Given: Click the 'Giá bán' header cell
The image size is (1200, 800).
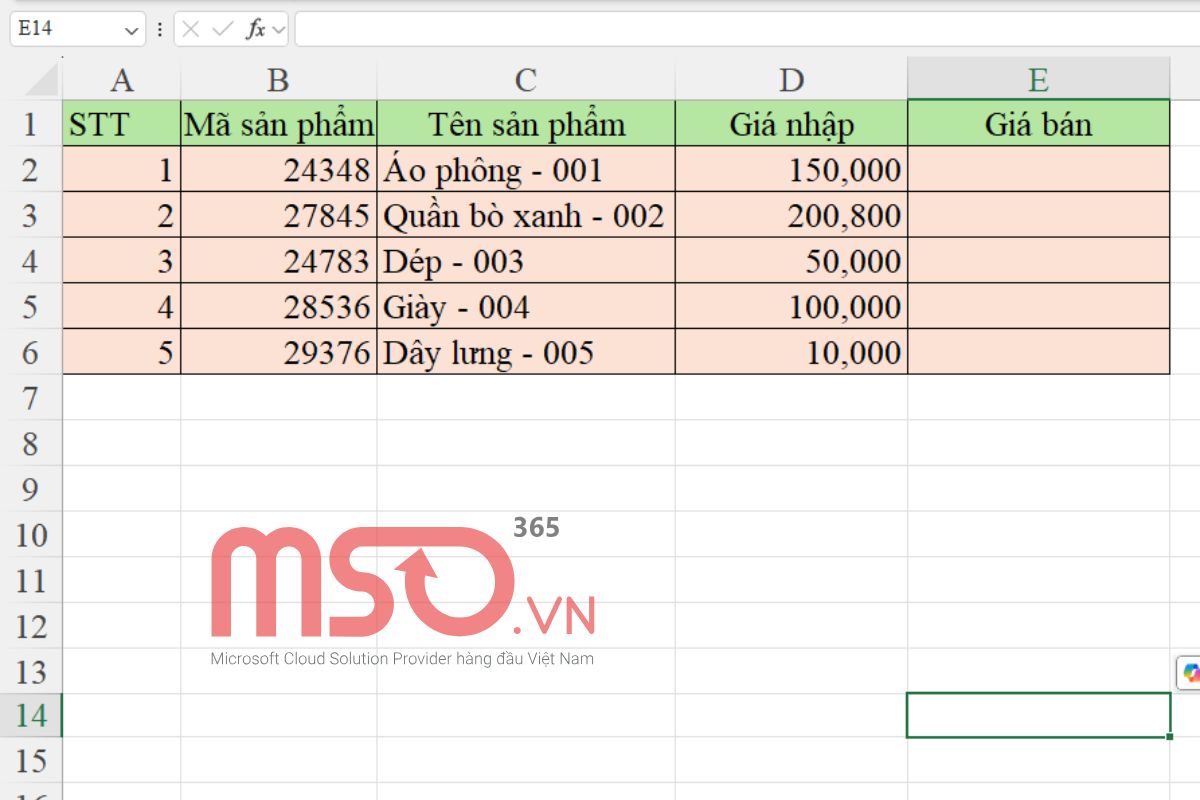Looking at the screenshot, I should [x=1038, y=124].
